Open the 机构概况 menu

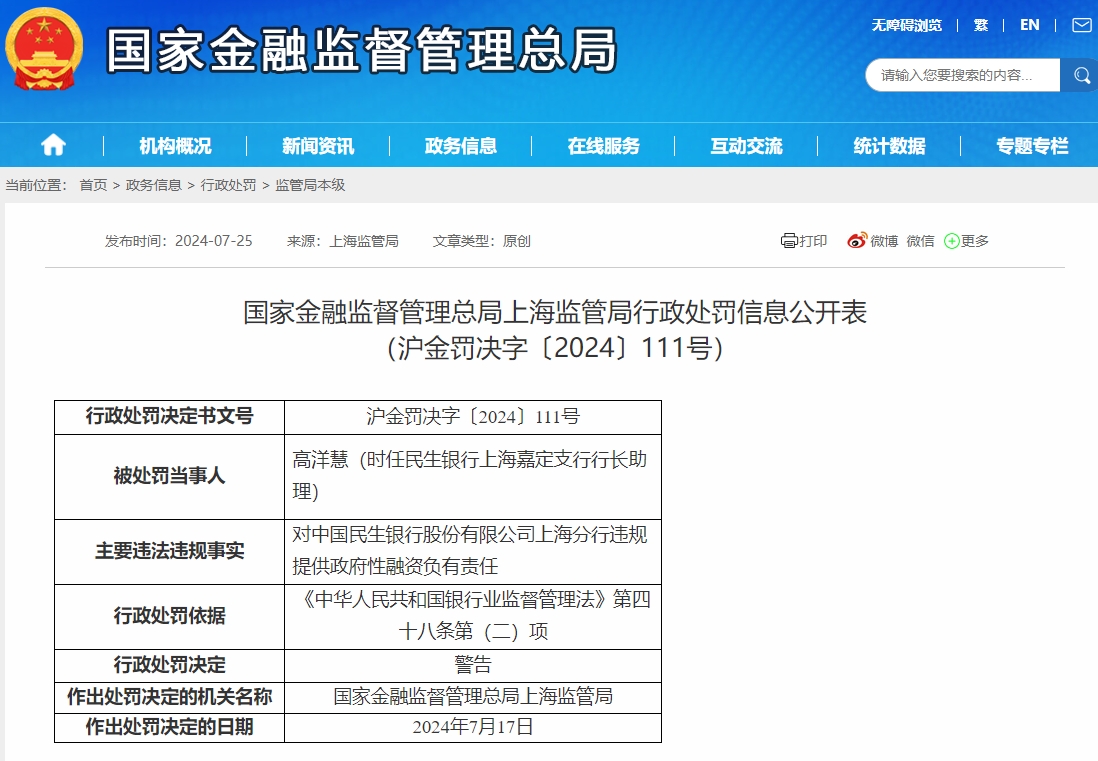point(175,146)
